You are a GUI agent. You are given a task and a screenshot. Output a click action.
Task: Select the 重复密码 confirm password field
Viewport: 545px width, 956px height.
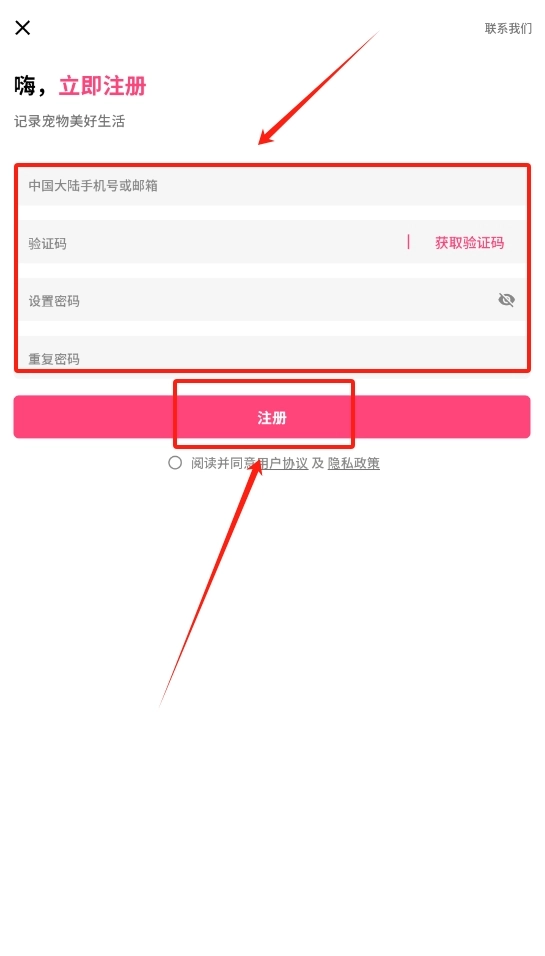[272, 354]
